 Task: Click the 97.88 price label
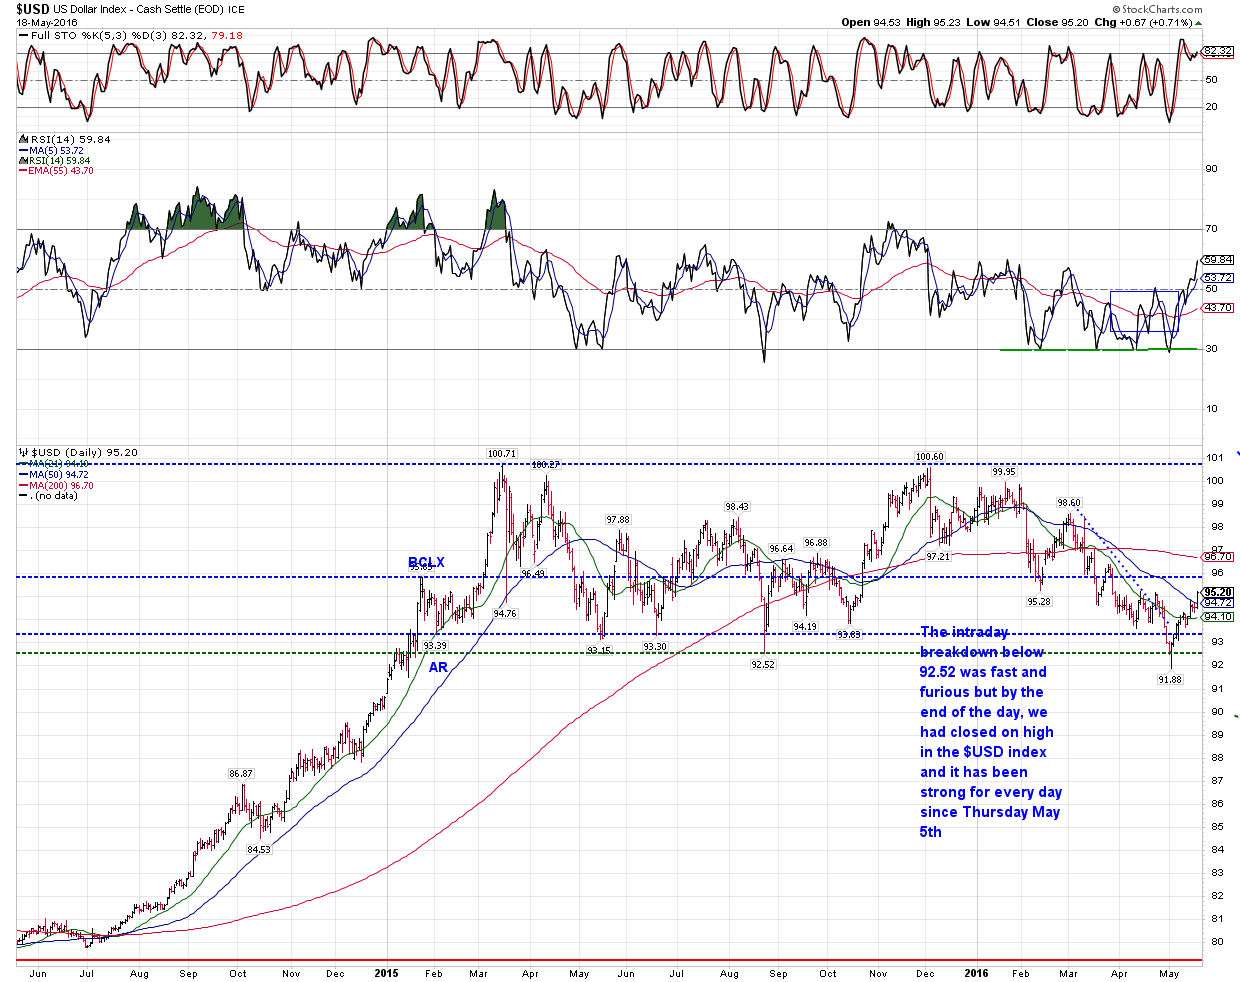(618, 520)
